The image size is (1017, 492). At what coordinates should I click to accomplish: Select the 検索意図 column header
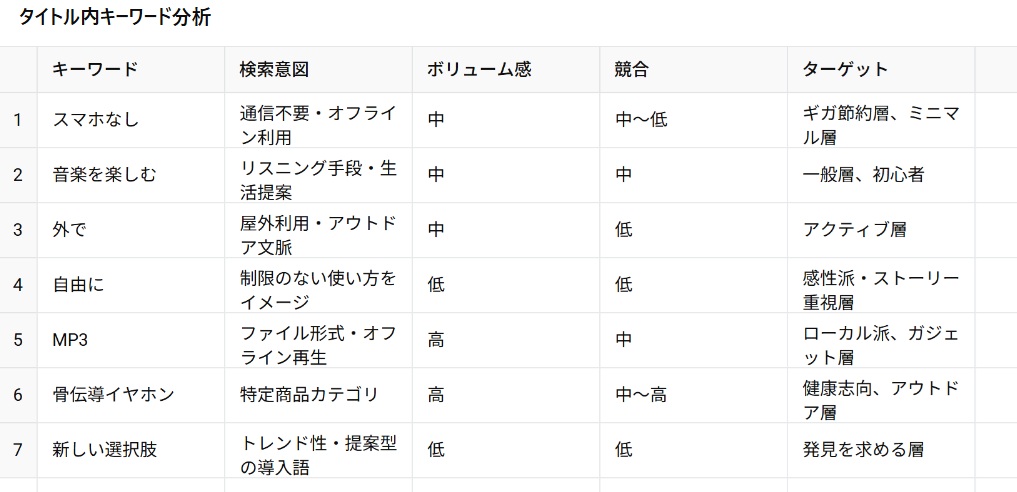point(318,69)
